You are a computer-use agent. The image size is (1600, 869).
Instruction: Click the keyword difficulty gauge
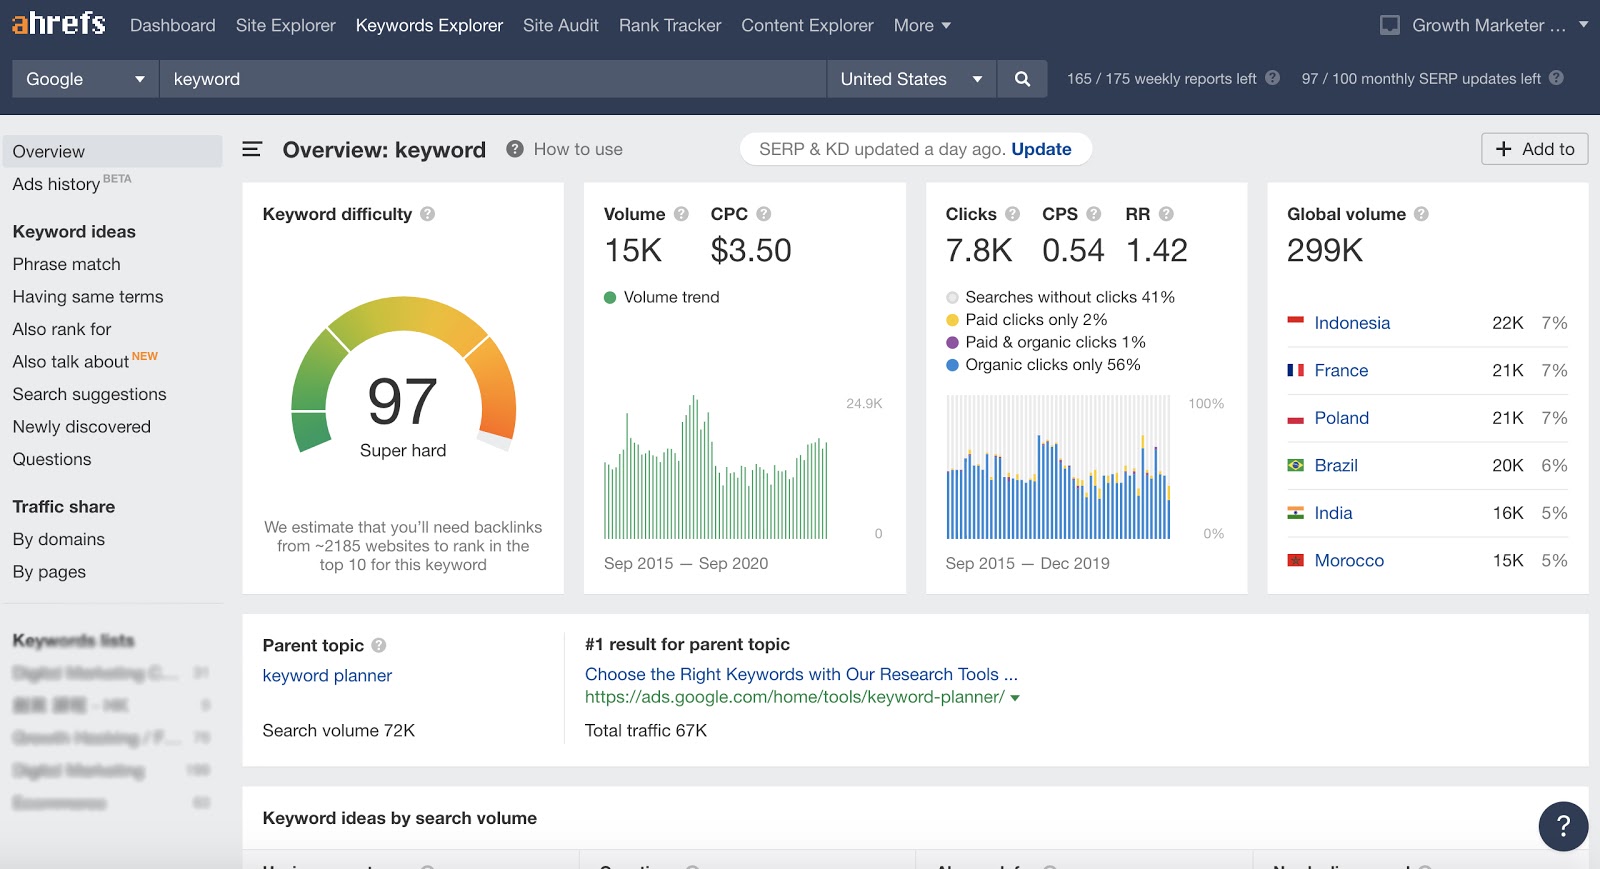click(403, 376)
